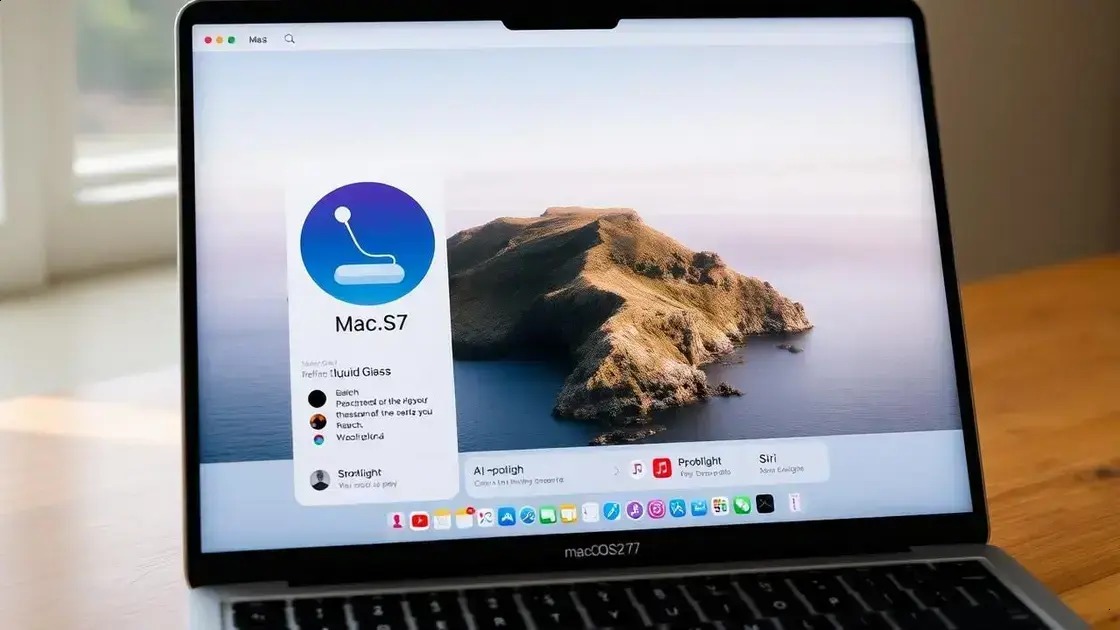Expand the chevron arrow after AI ~poligh
1120x630 pixels.
pyautogui.click(x=616, y=471)
